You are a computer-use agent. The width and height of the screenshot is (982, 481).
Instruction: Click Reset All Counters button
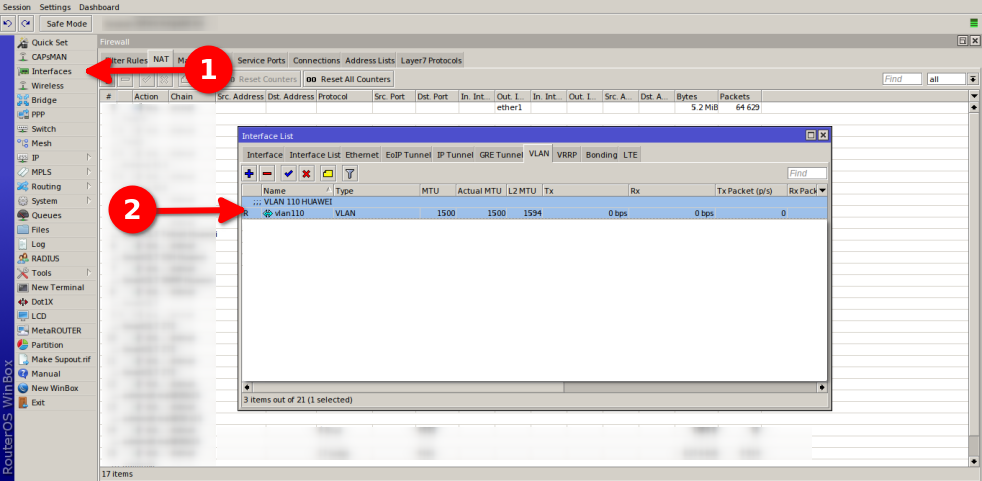(x=348, y=79)
